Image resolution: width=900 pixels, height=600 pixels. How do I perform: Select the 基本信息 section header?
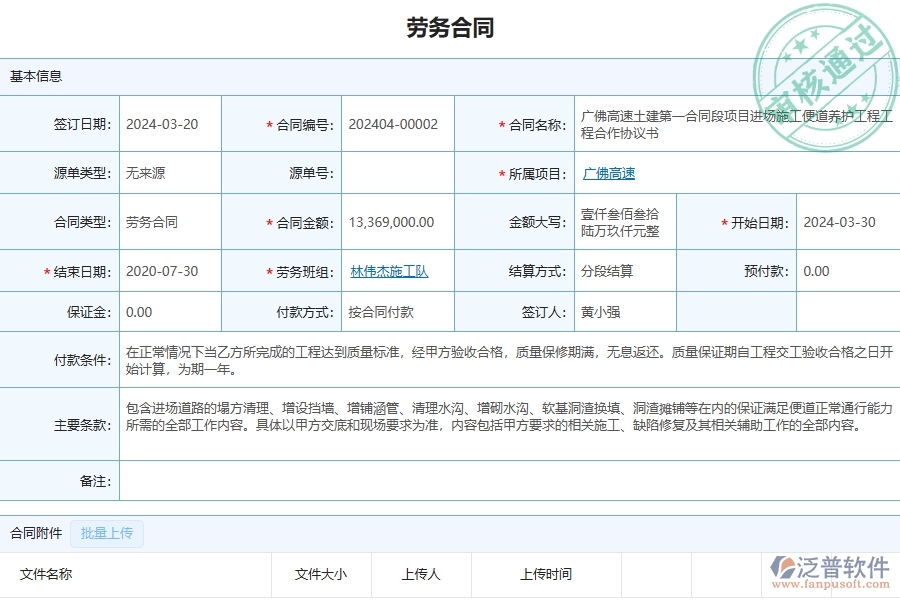click(36, 76)
